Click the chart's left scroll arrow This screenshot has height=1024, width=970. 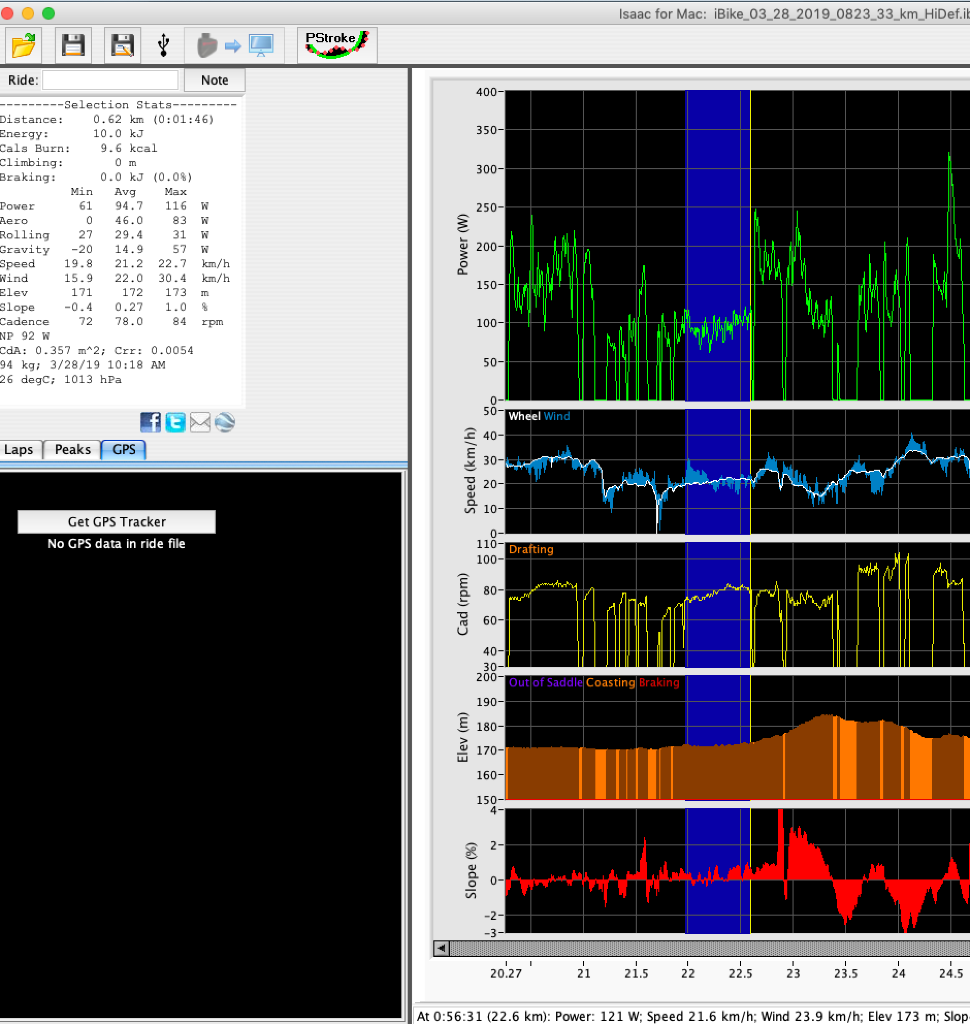click(x=441, y=947)
